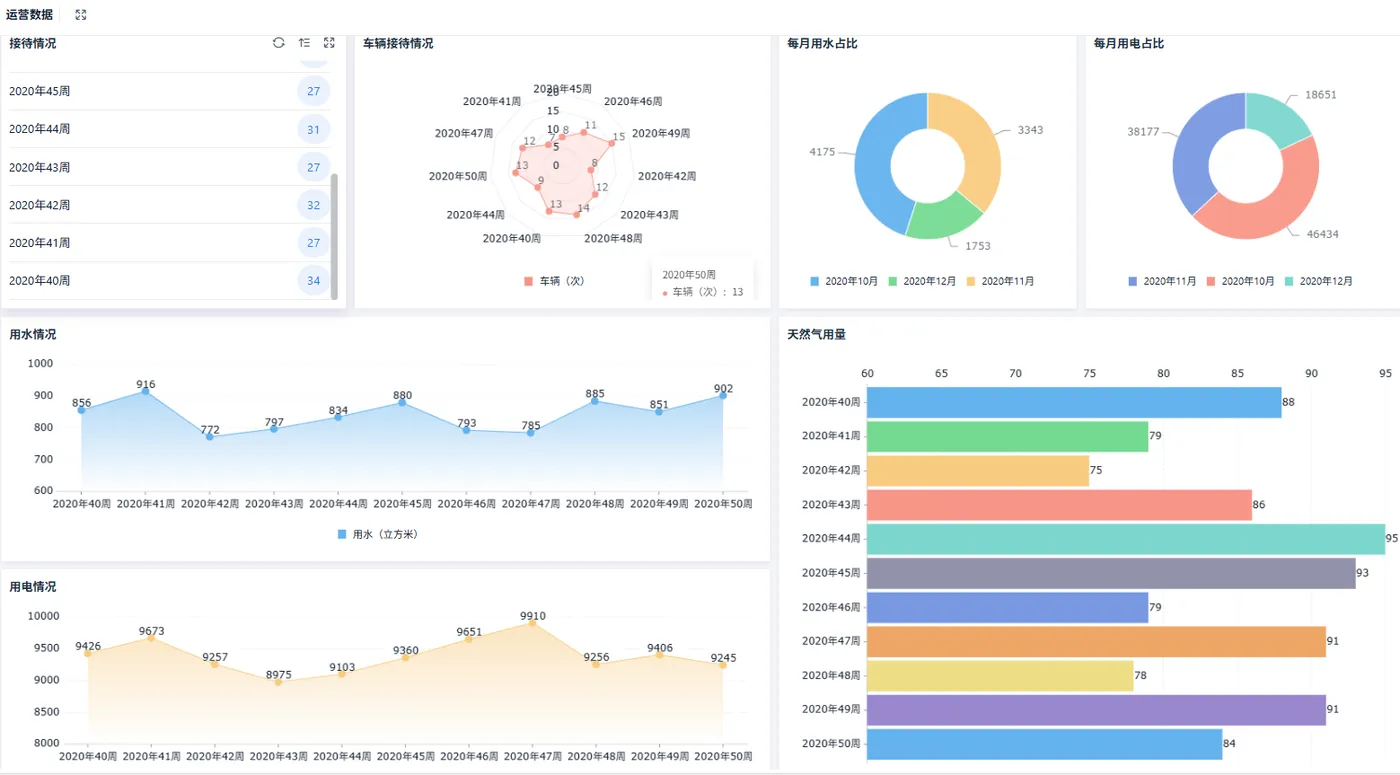Click the 916 data point on 用水情况 chart

click(146, 391)
